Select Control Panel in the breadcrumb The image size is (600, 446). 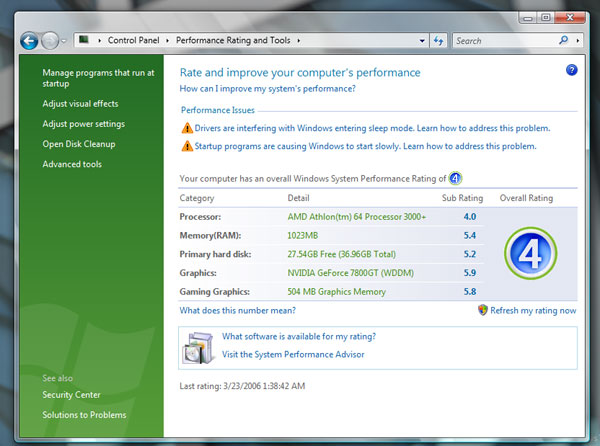[x=133, y=40]
